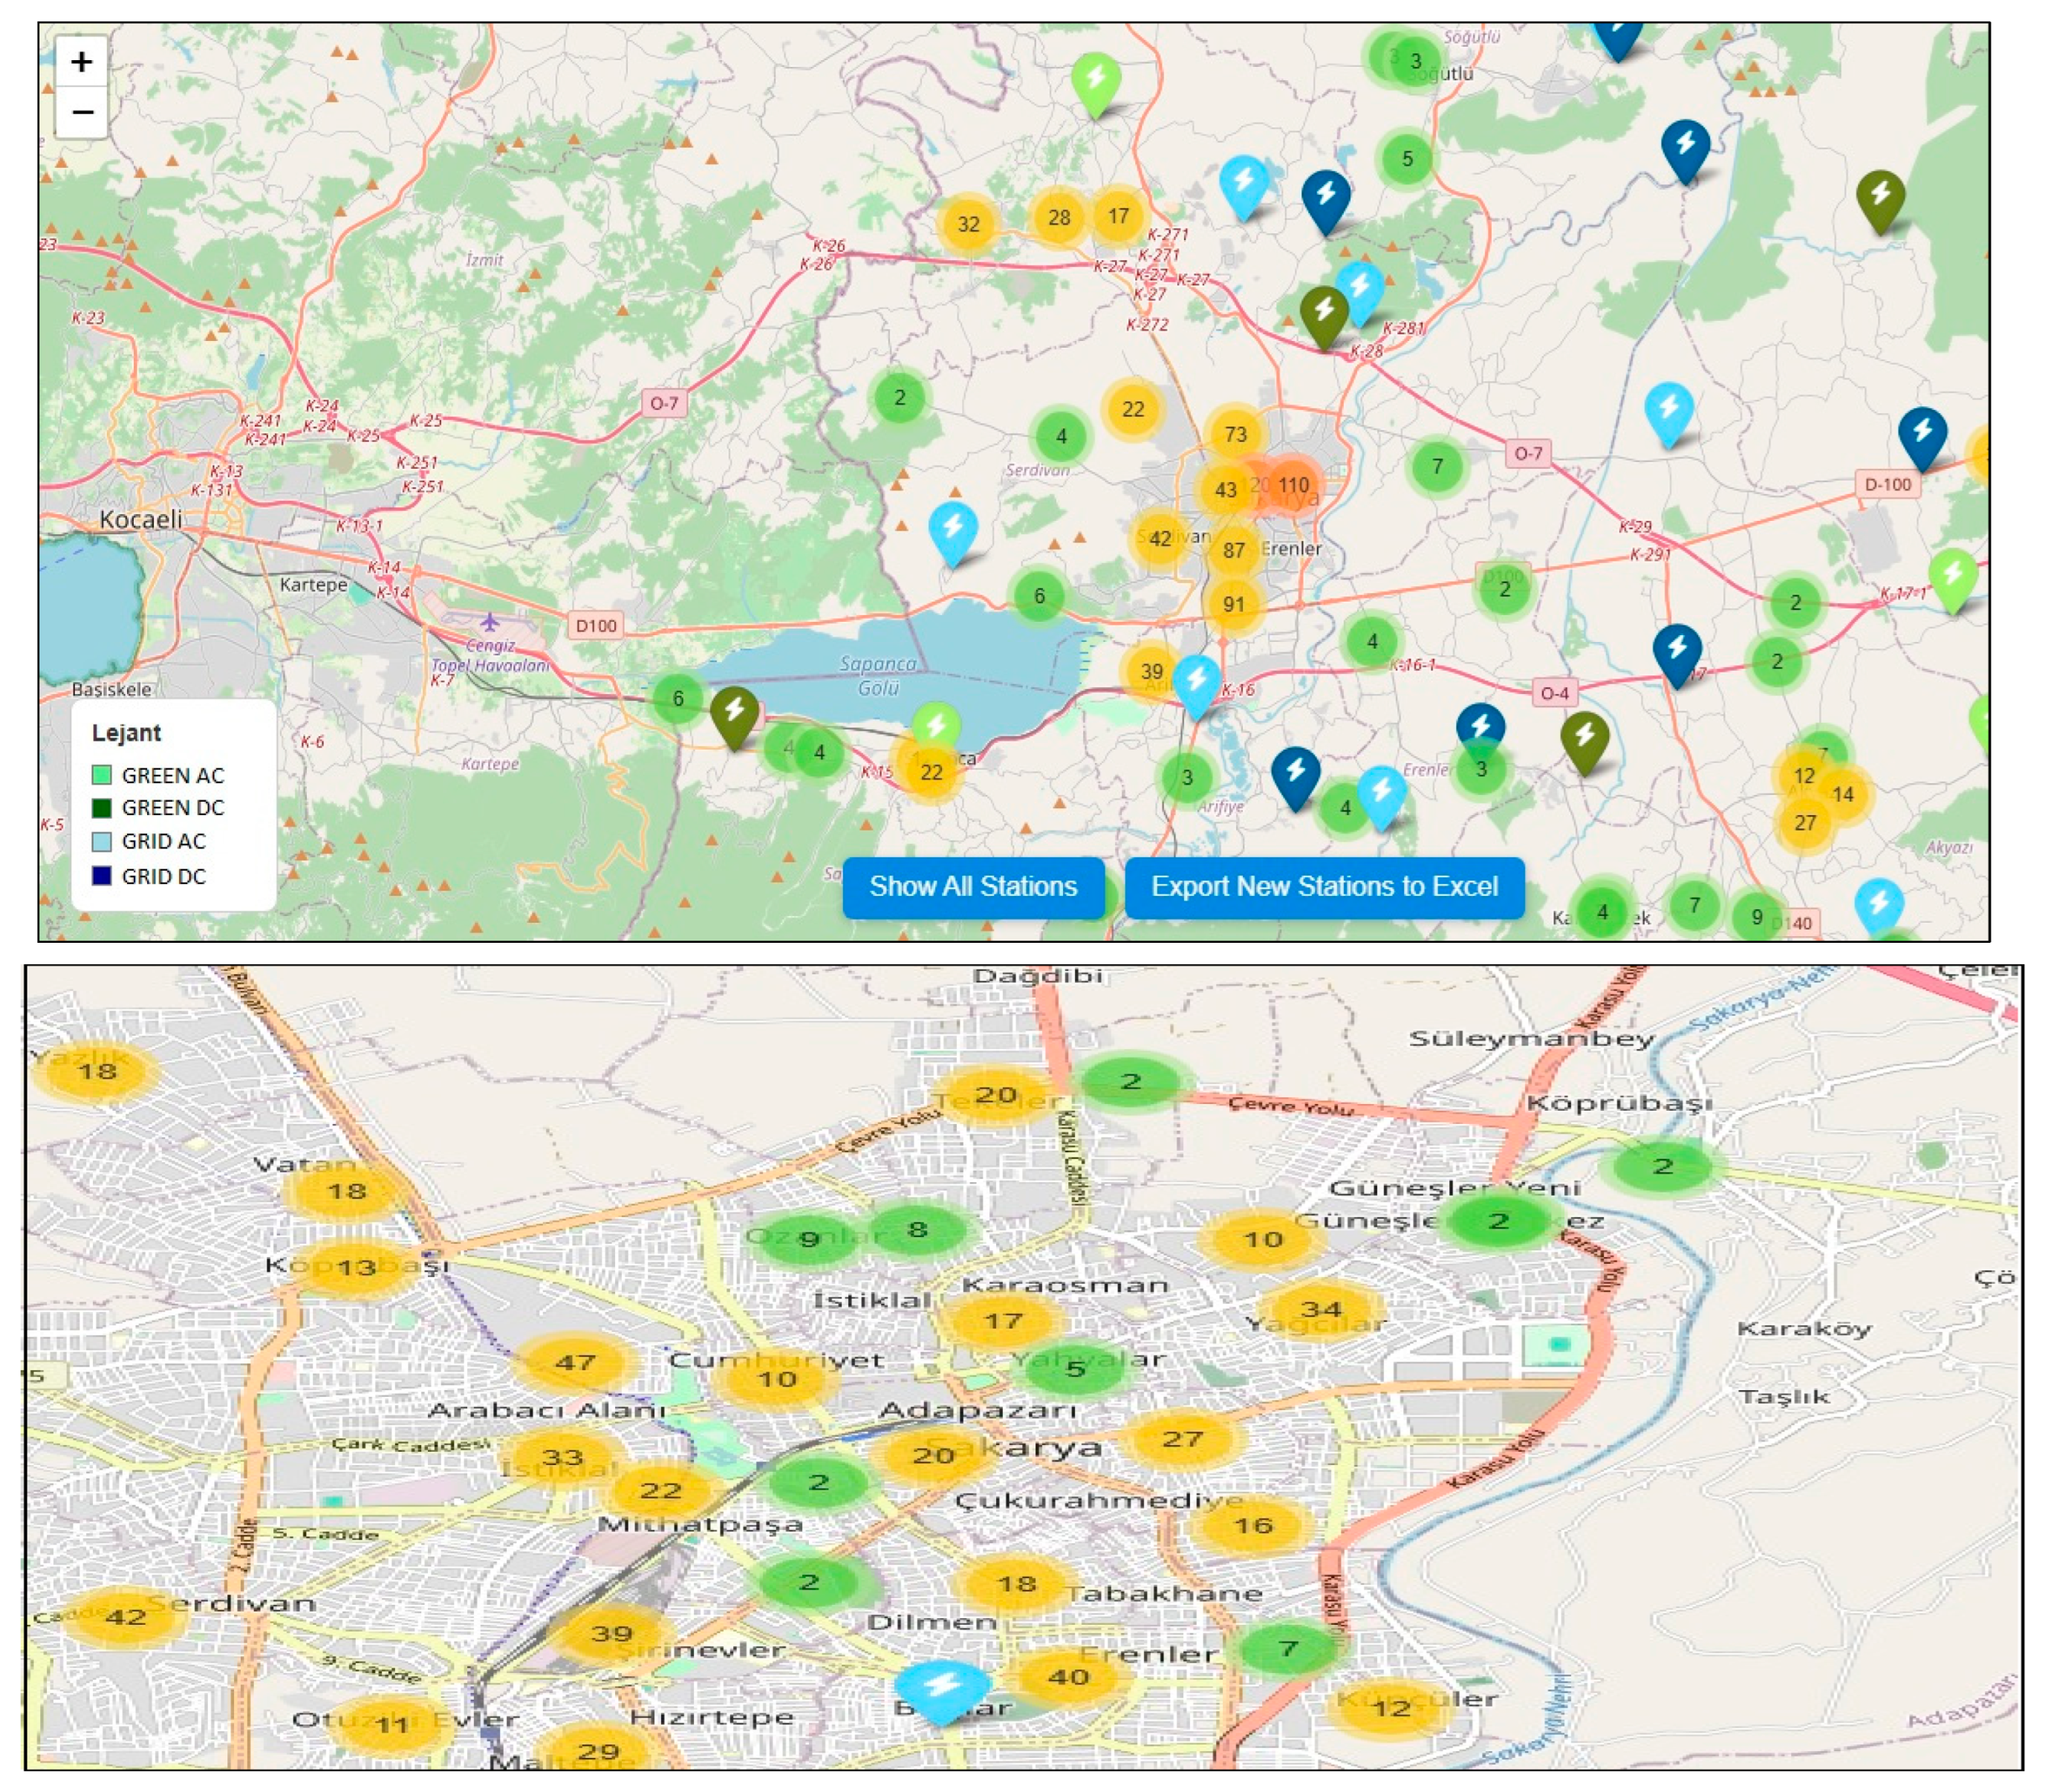The height and width of the screenshot is (1792, 2045).
Task: Click the Show All Stations button
Action: click(x=972, y=886)
